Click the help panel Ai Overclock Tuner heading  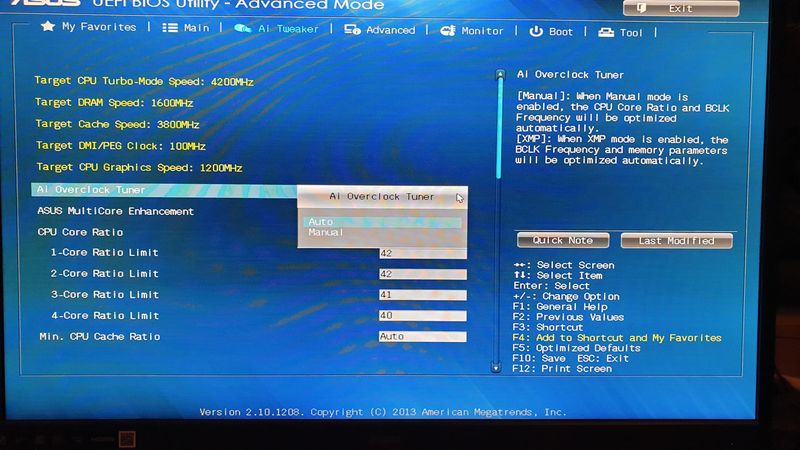coord(570,74)
